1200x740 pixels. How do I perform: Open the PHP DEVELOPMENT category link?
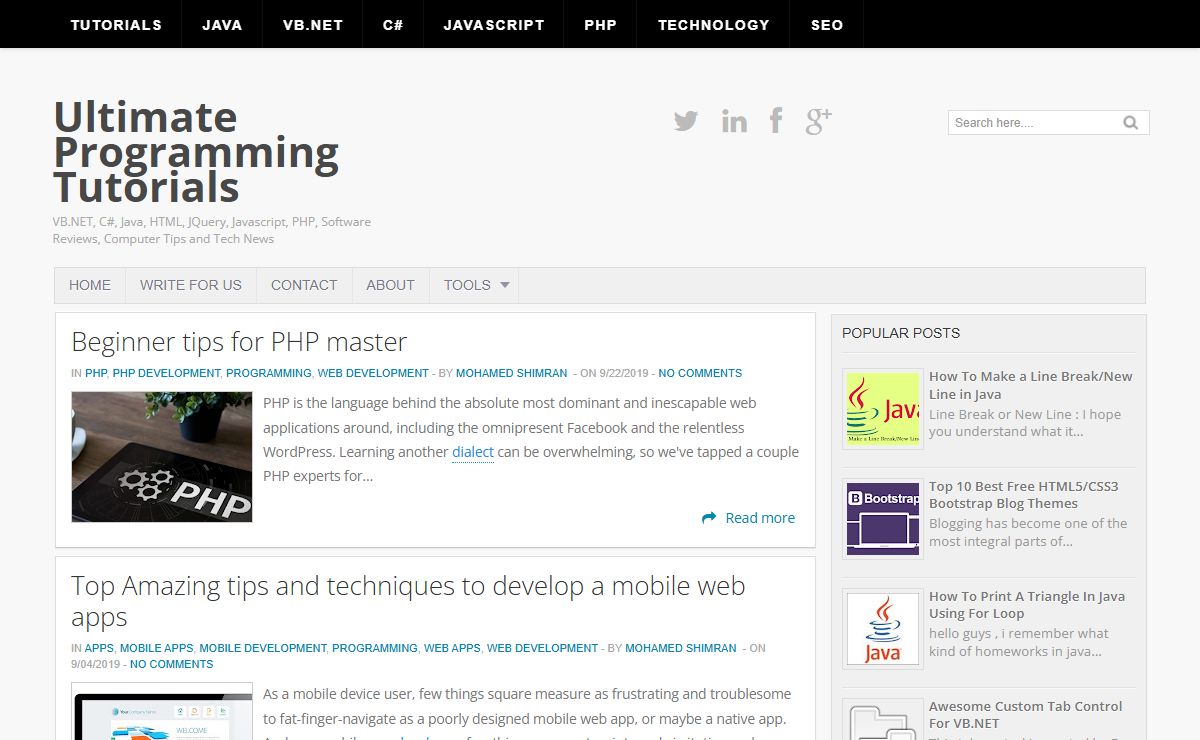[166, 373]
